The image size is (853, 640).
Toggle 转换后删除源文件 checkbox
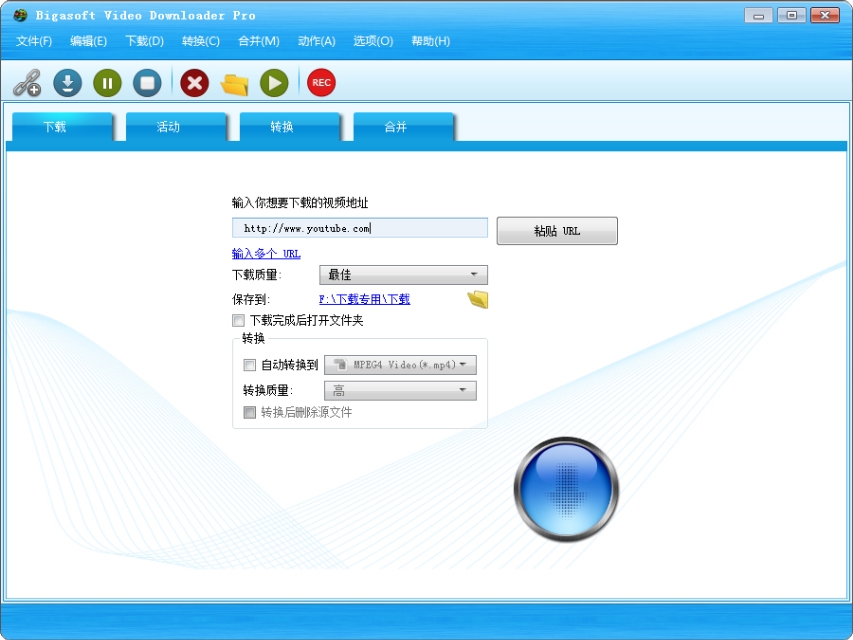[249, 412]
